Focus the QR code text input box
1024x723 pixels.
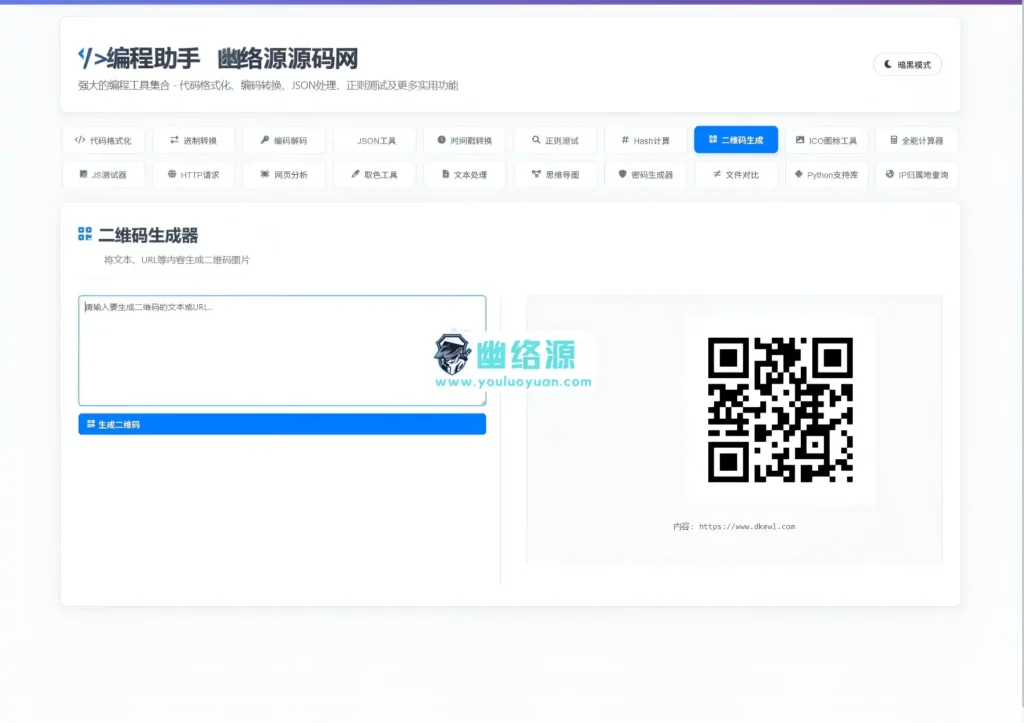point(282,351)
